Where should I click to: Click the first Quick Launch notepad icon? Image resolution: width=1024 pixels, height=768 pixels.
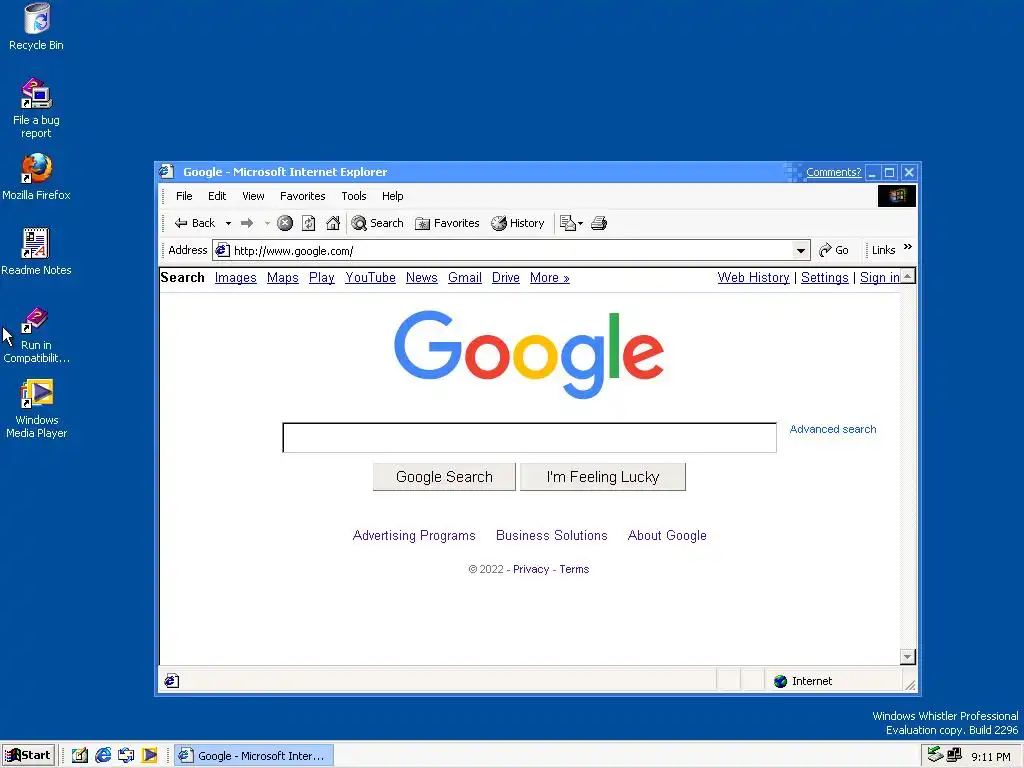(80, 756)
